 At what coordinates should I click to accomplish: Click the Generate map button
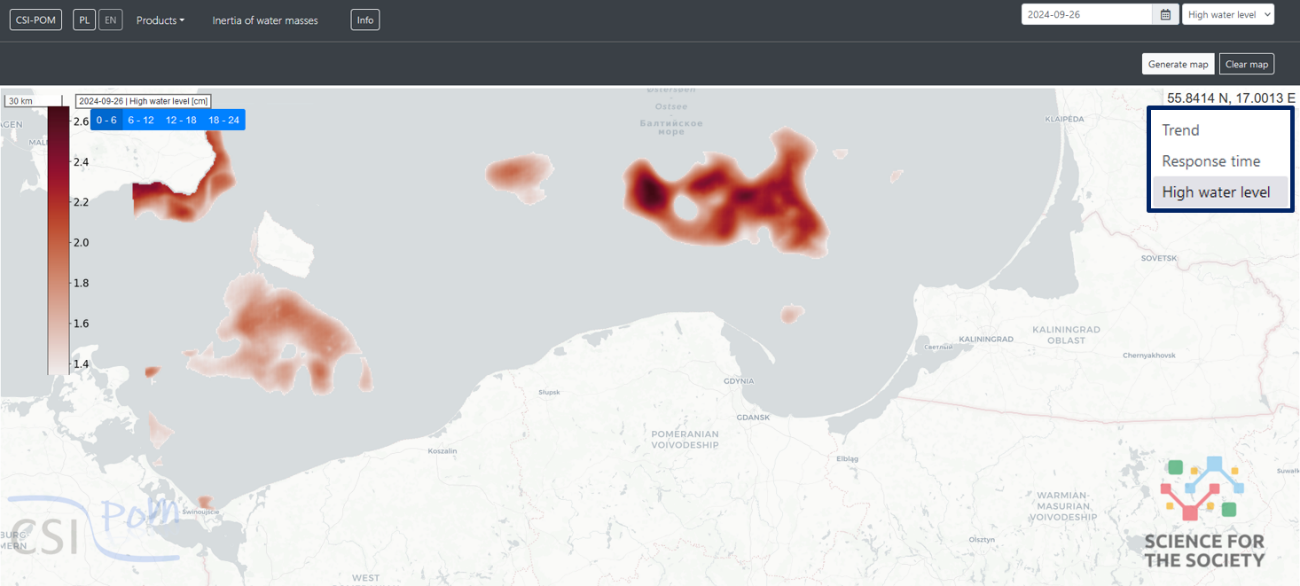pos(1178,64)
